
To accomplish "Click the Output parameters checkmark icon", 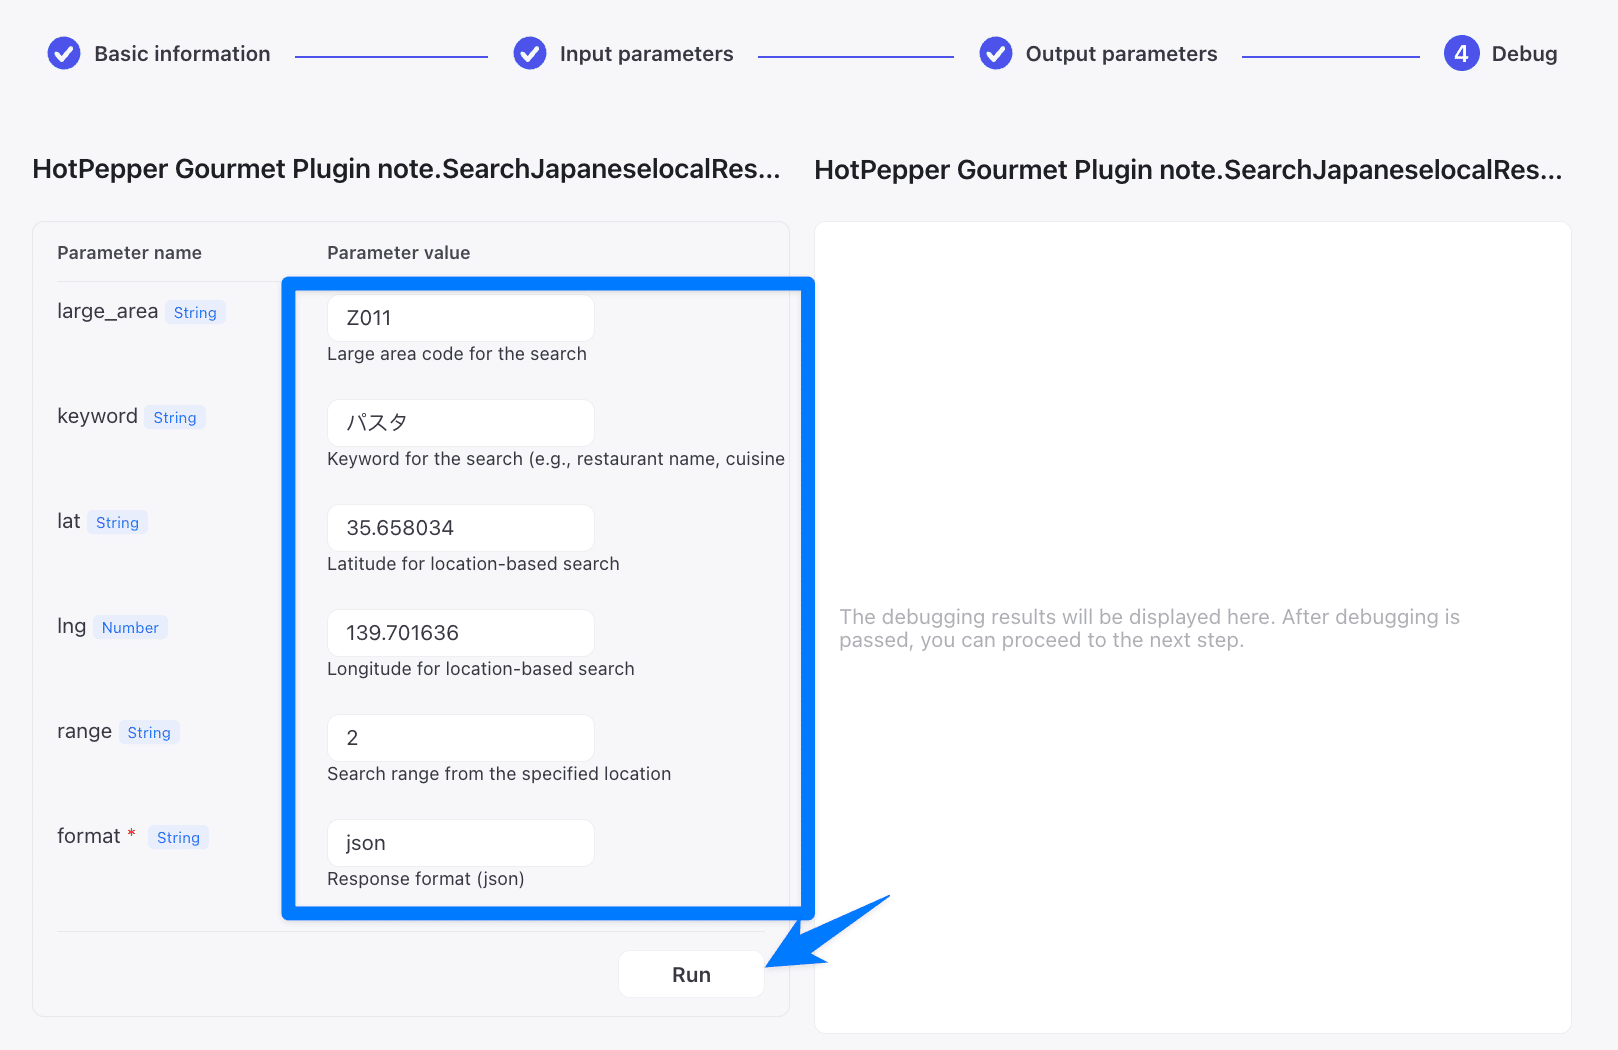I will click(996, 53).
